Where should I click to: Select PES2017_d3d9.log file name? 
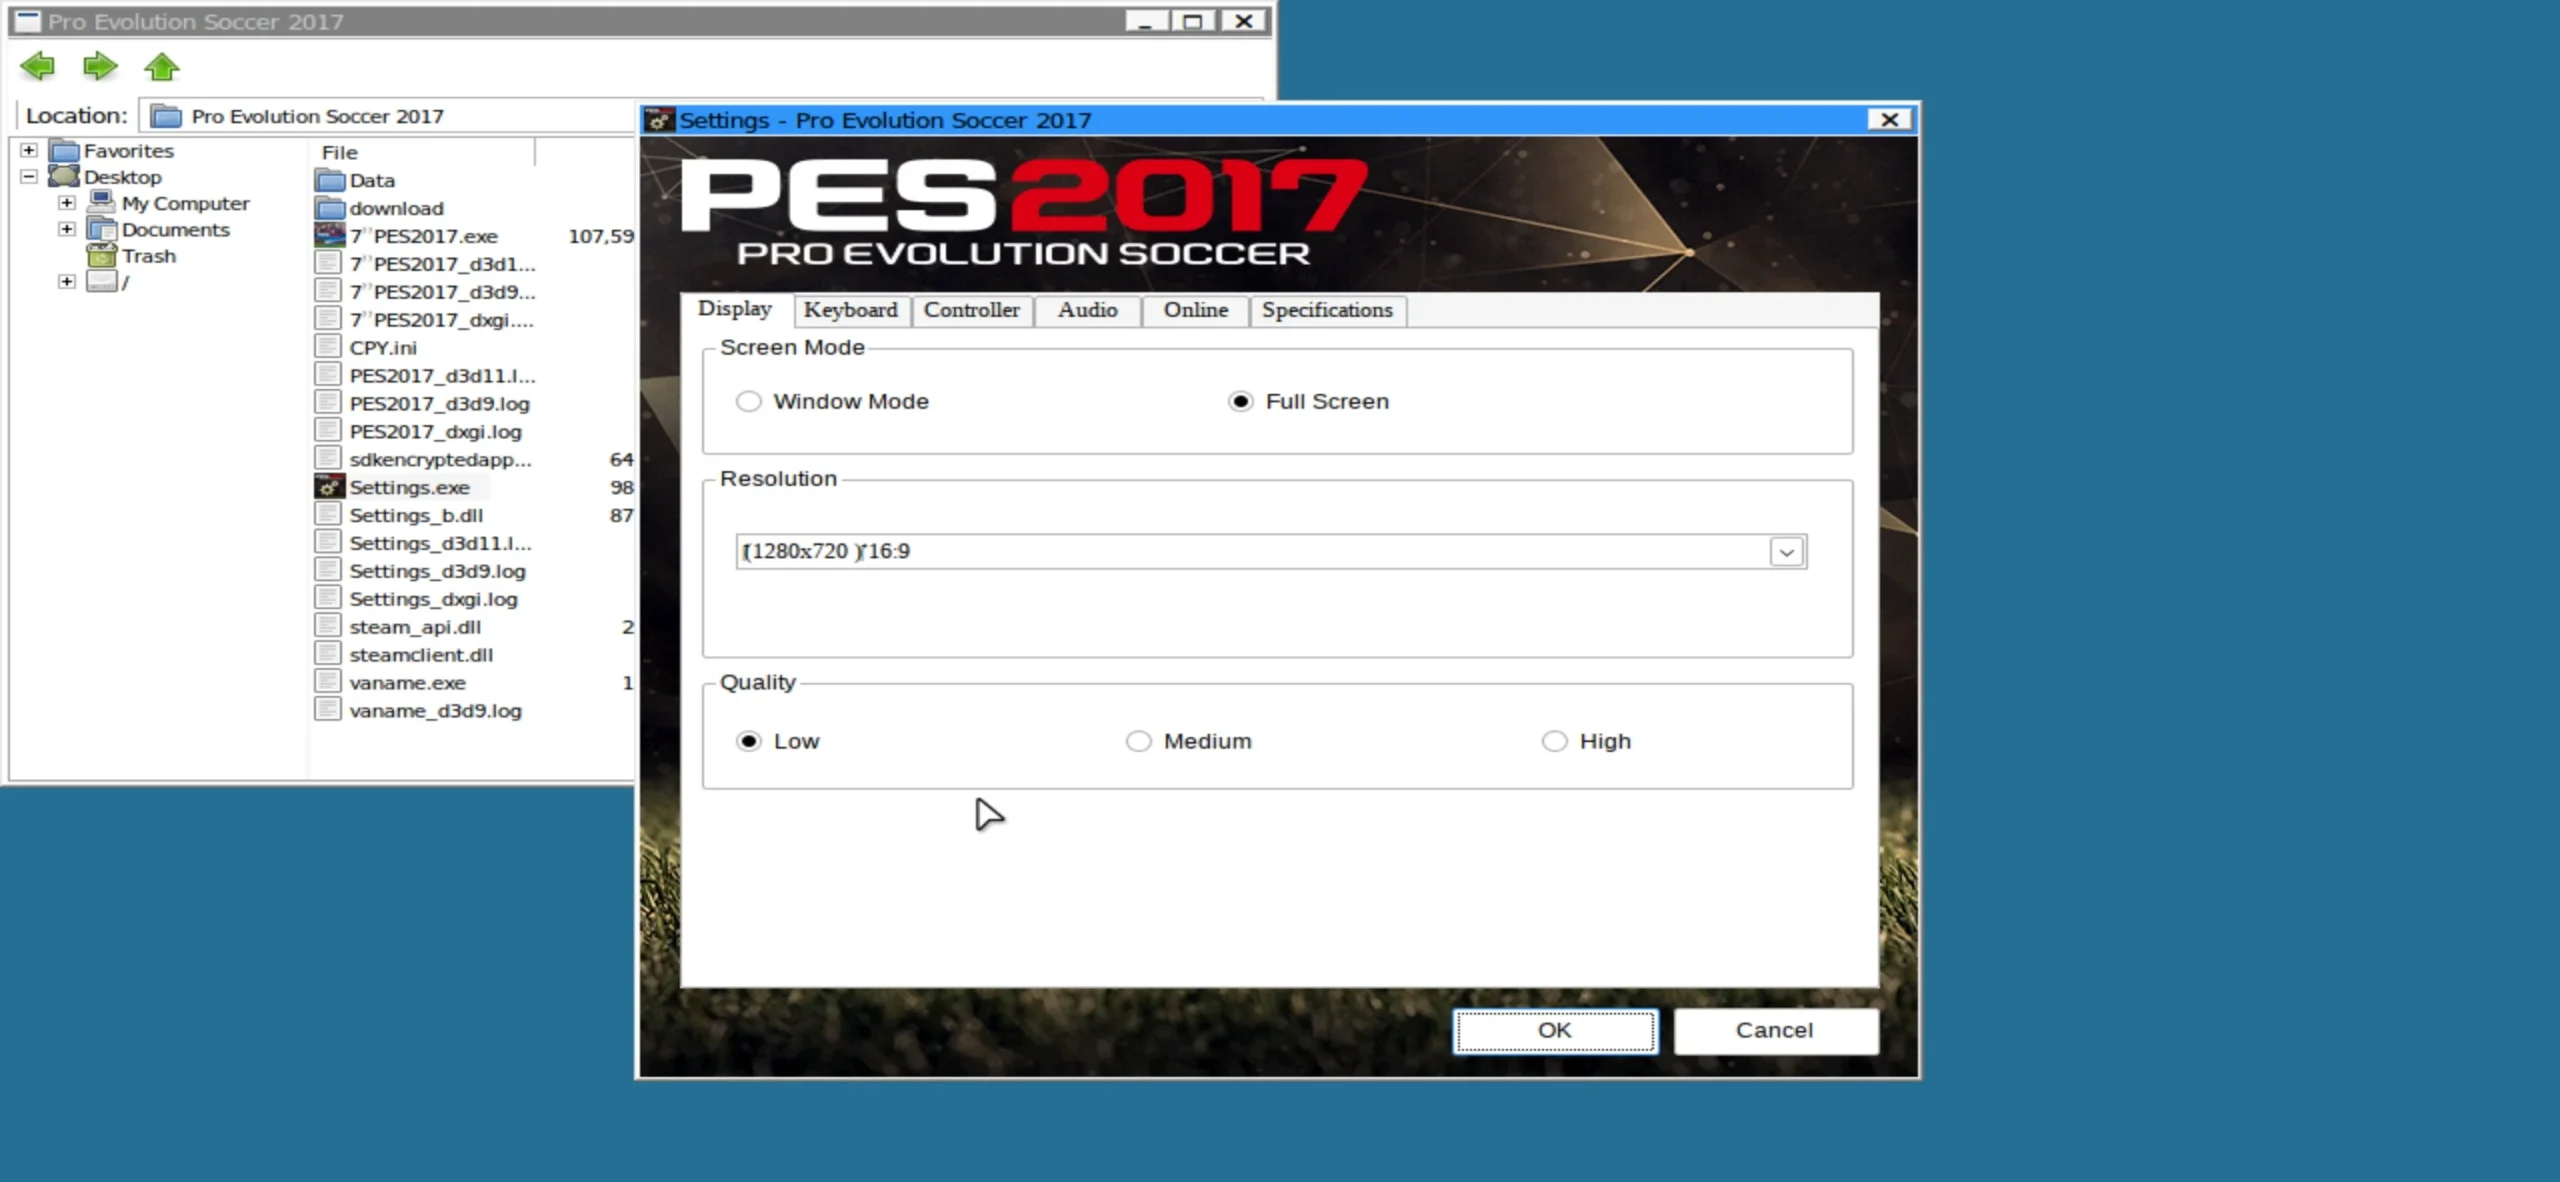pyautogui.click(x=440, y=404)
